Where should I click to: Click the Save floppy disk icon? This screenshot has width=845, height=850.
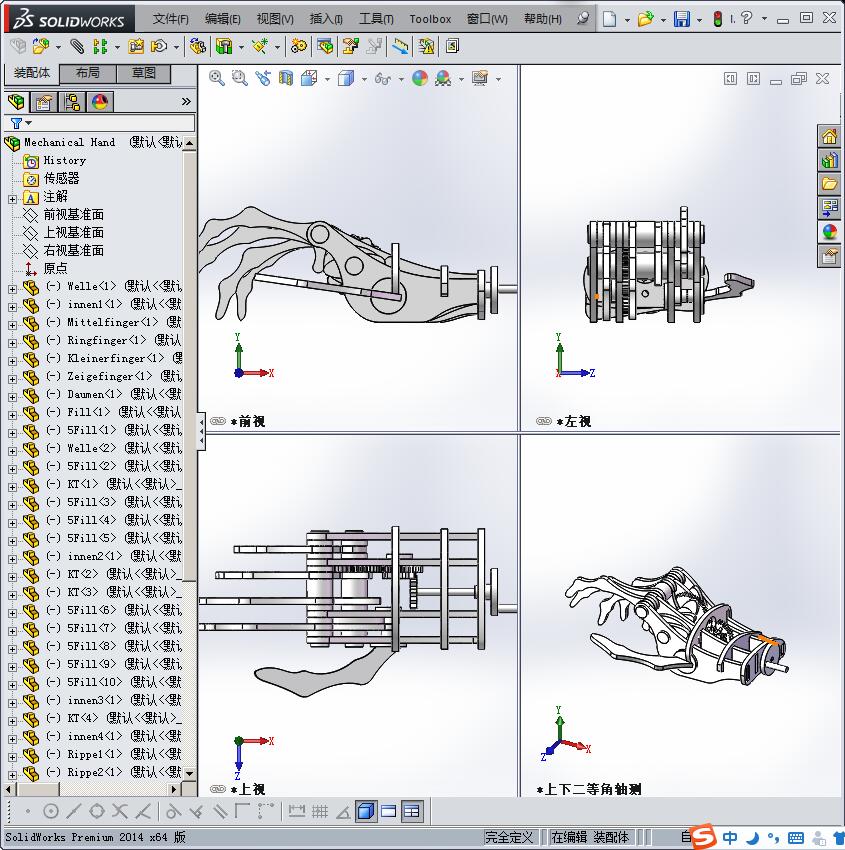pos(681,19)
